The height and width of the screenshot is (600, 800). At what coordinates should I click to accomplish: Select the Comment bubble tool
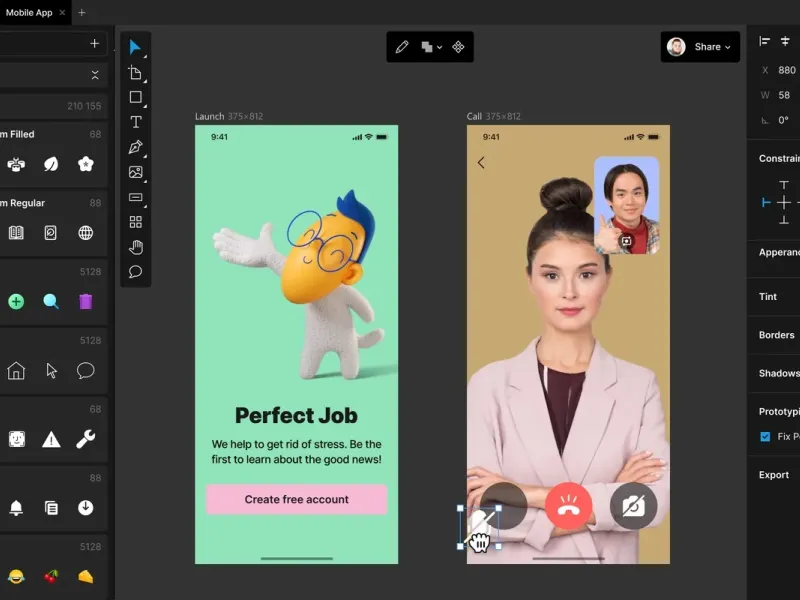[135, 272]
